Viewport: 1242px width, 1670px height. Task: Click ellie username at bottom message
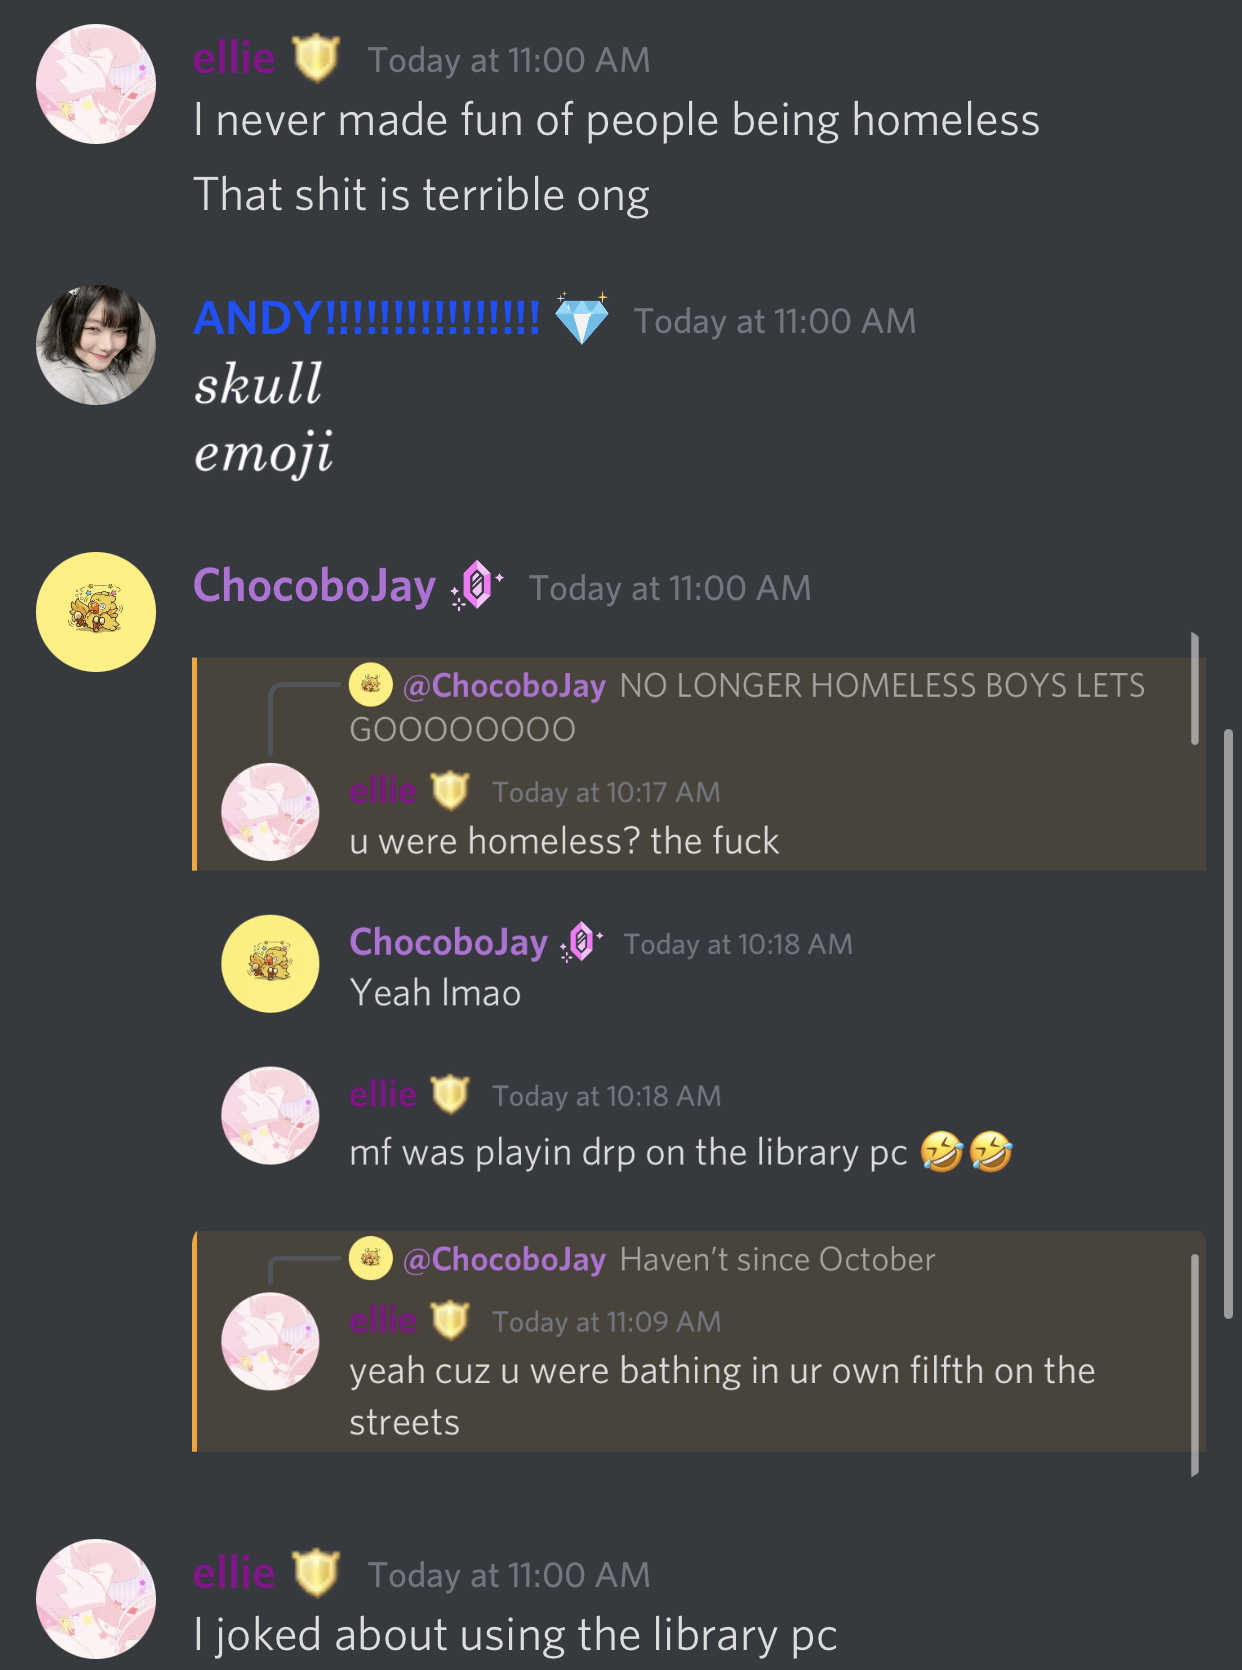[x=234, y=1573]
